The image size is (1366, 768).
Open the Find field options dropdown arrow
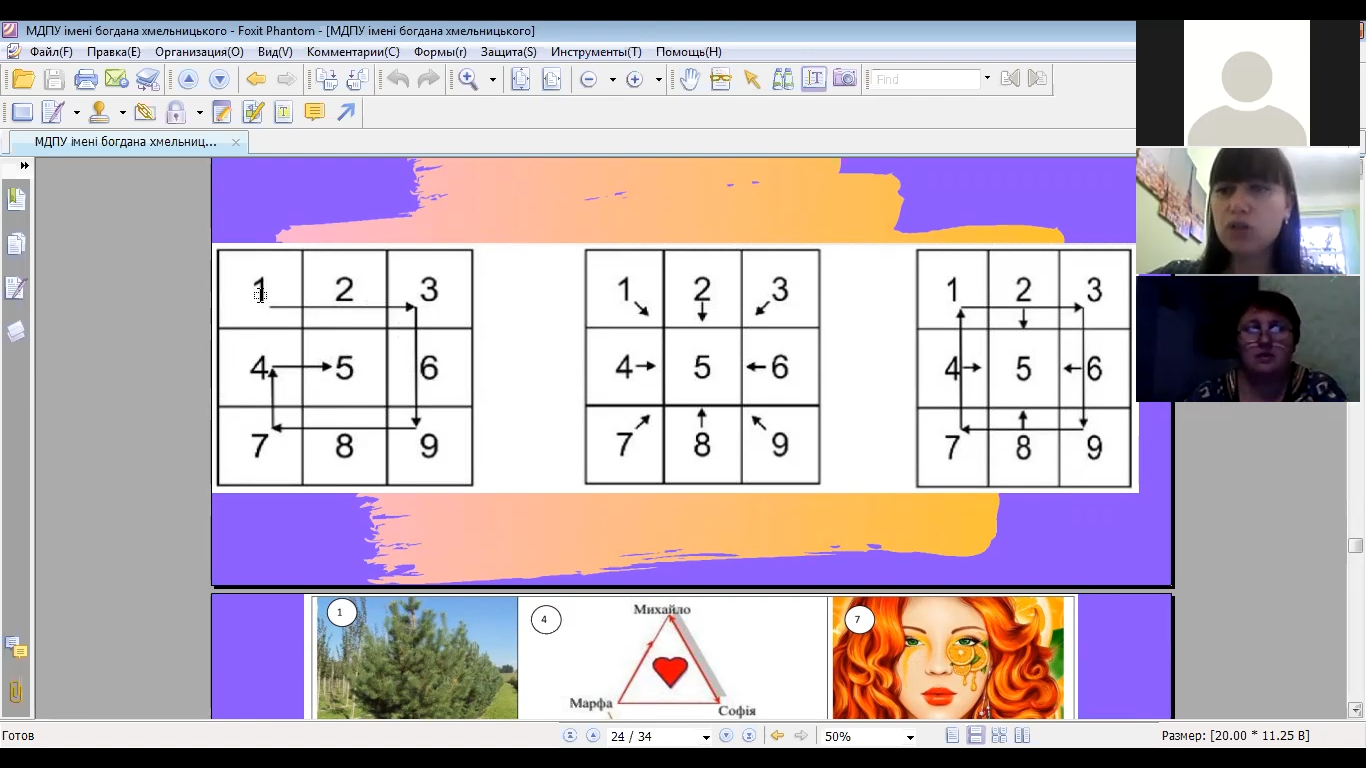[x=987, y=79]
